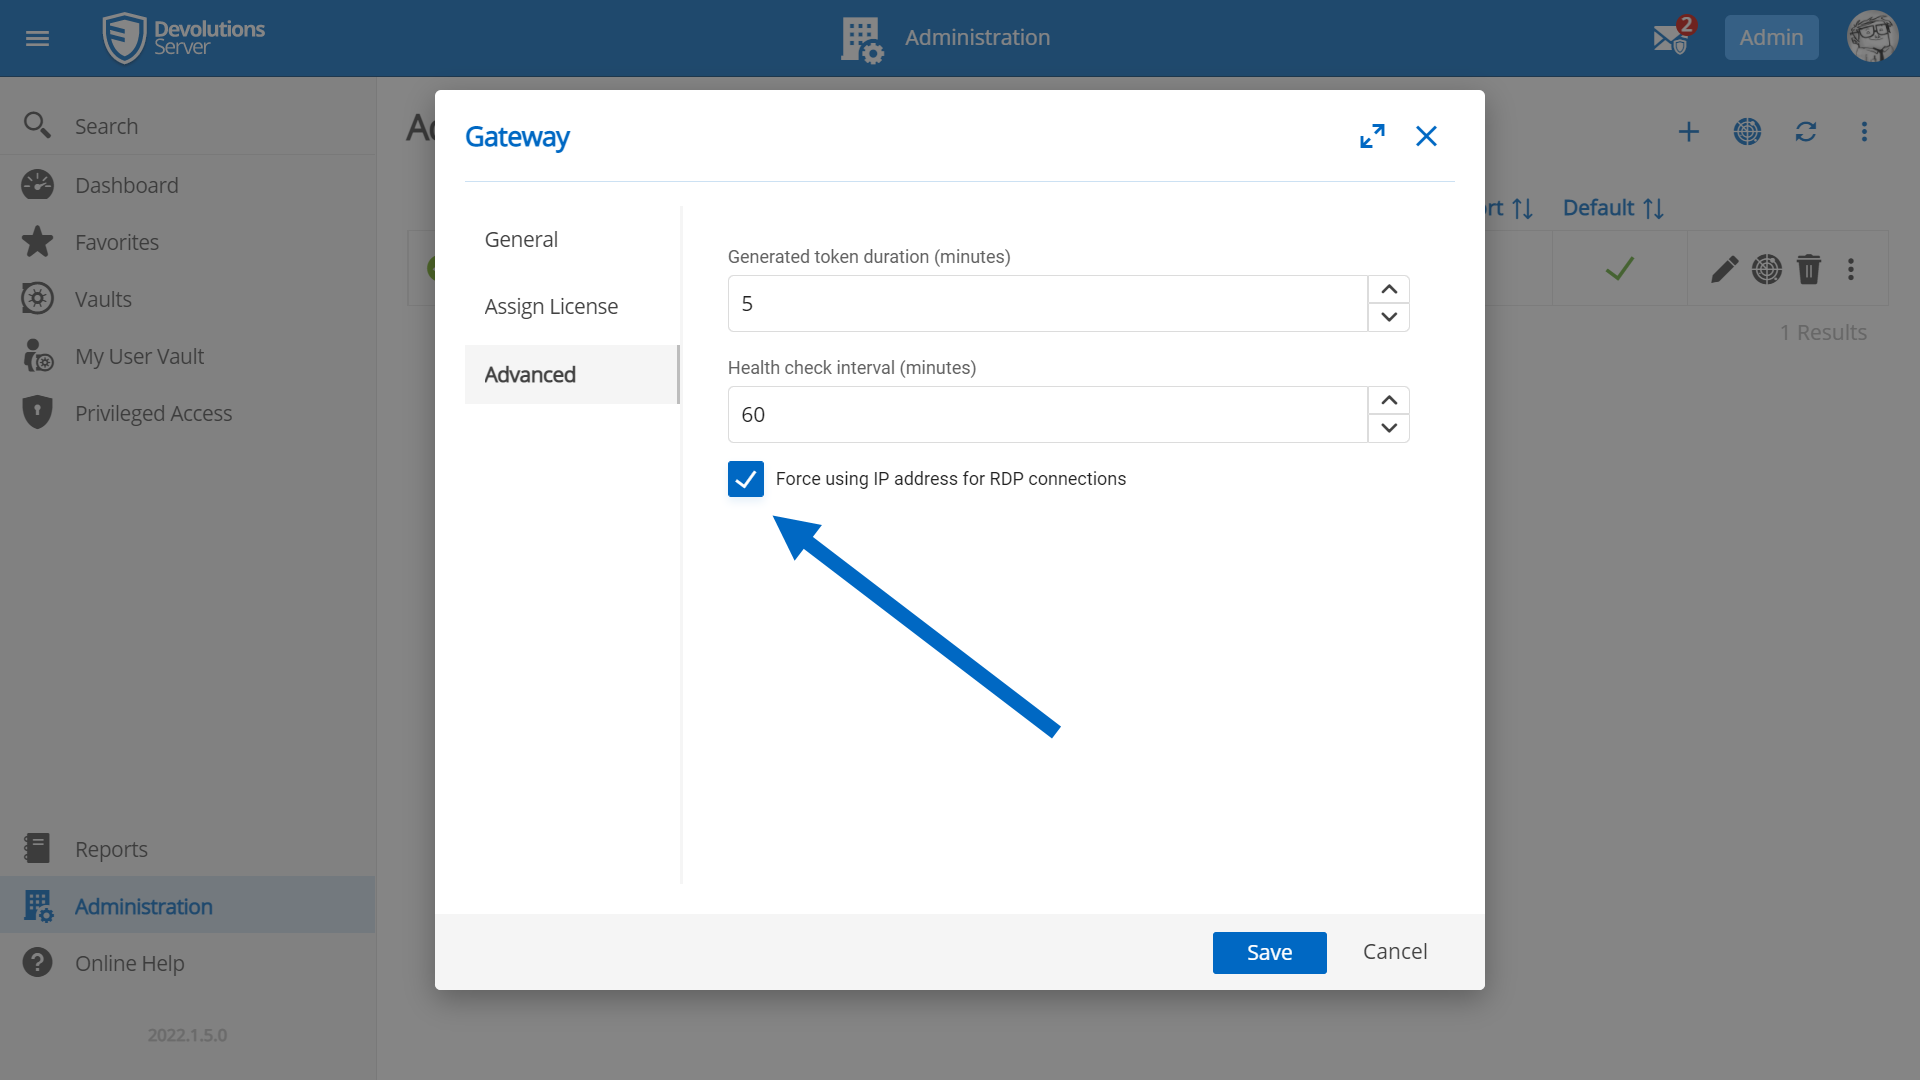Save the gateway settings
This screenshot has height=1080, width=1920.
pyautogui.click(x=1269, y=953)
